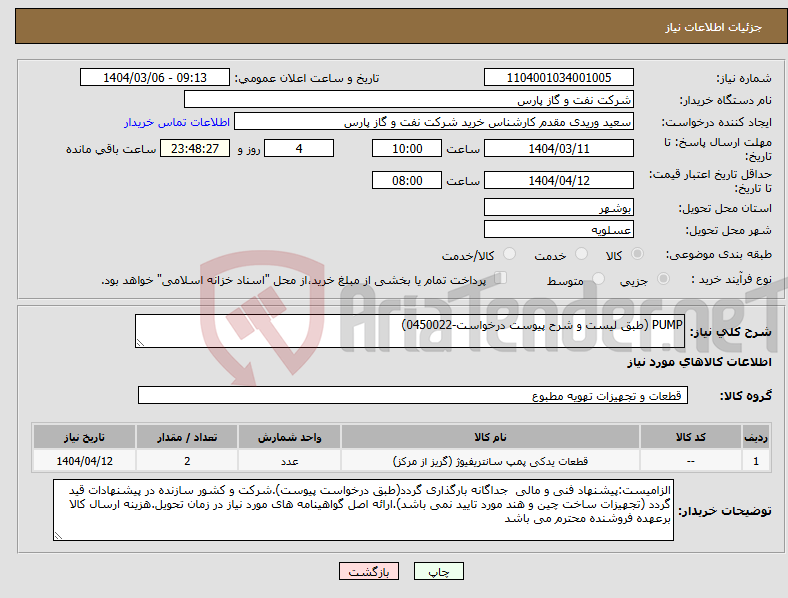Image resolution: width=788 pixels, height=598 pixels.
Task: Click the need number field 1104001034001005
Action: pyautogui.click(x=559, y=78)
